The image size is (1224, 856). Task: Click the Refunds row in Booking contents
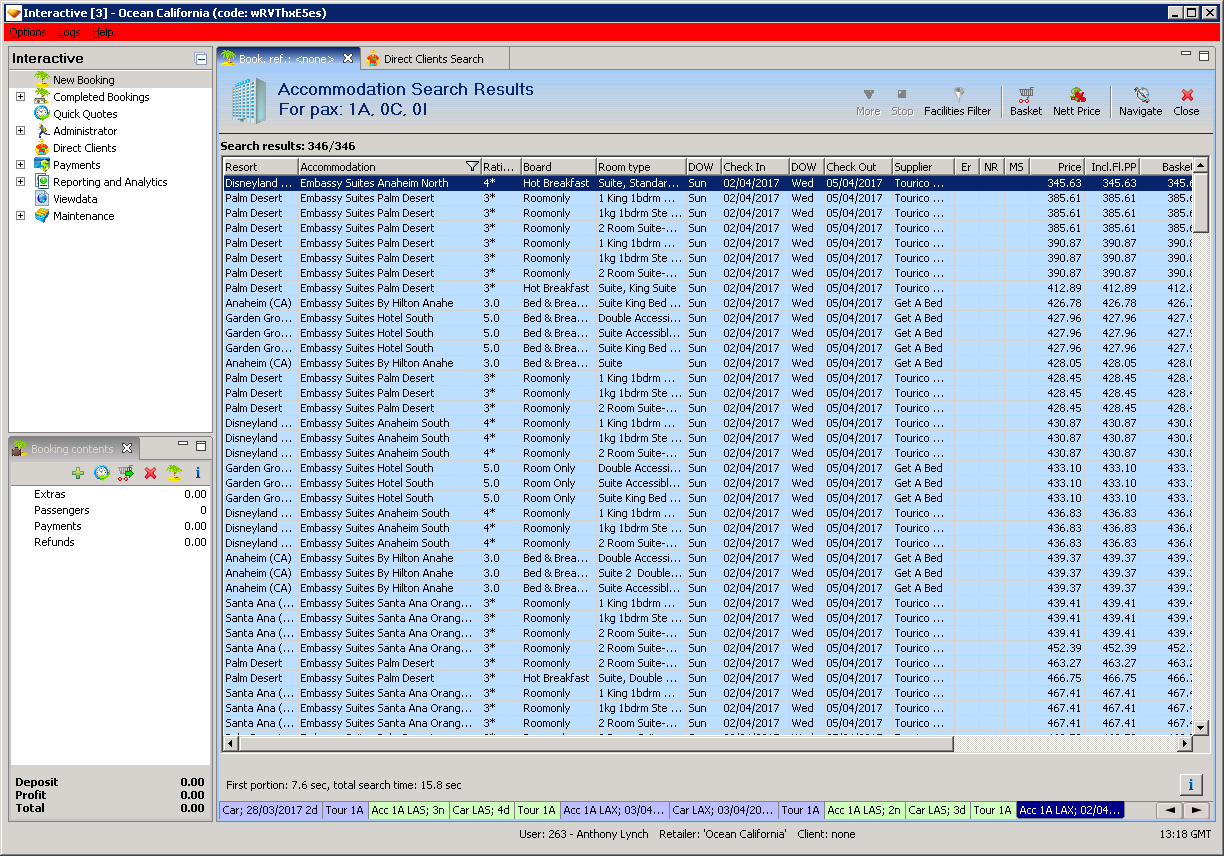[110, 542]
